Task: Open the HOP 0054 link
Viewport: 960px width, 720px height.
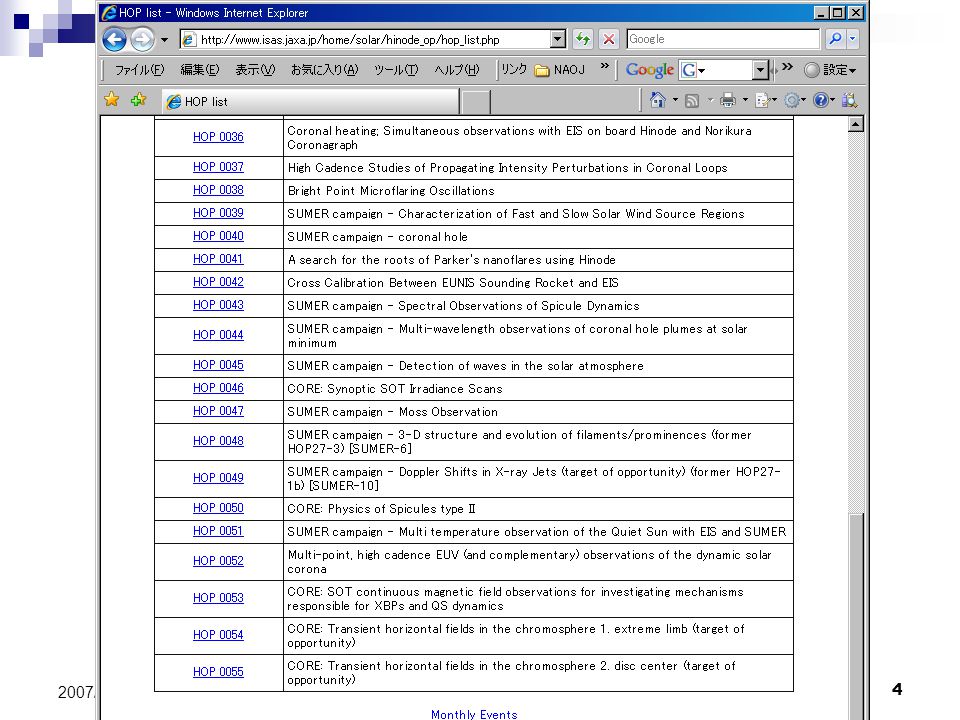Action: pyautogui.click(x=218, y=636)
